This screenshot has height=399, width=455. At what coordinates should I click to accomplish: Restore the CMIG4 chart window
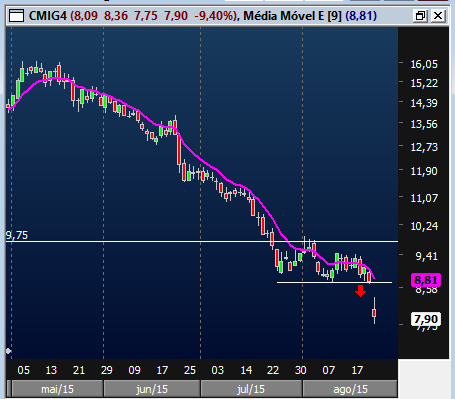[x=420, y=16]
